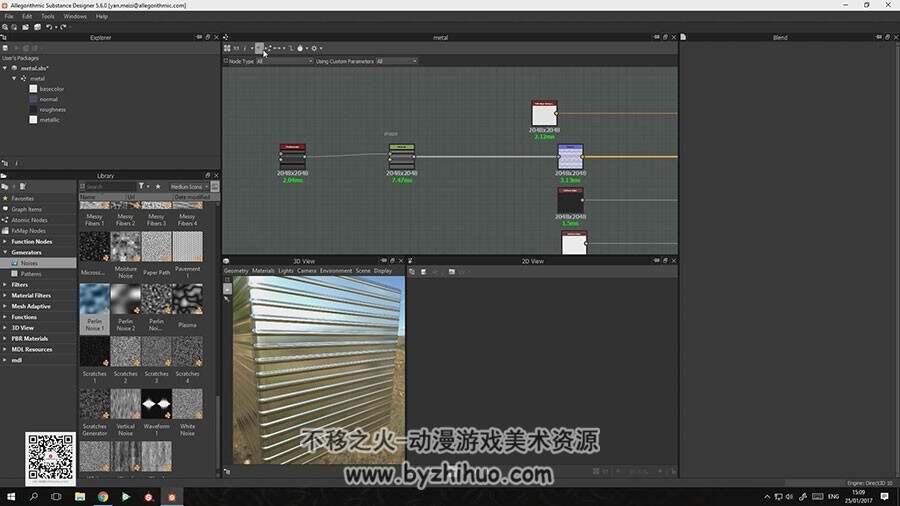This screenshot has width=900, height=506.
Task: Collapse the metal graph in Explorer
Action: [14, 79]
